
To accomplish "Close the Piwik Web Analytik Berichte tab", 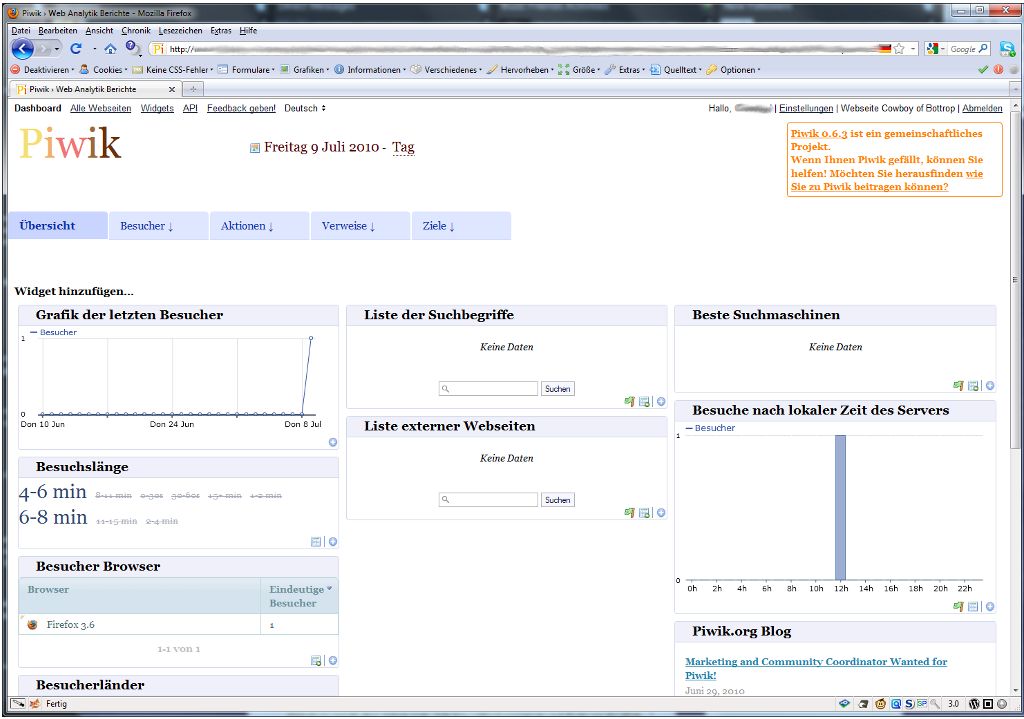I will tap(172, 89).
